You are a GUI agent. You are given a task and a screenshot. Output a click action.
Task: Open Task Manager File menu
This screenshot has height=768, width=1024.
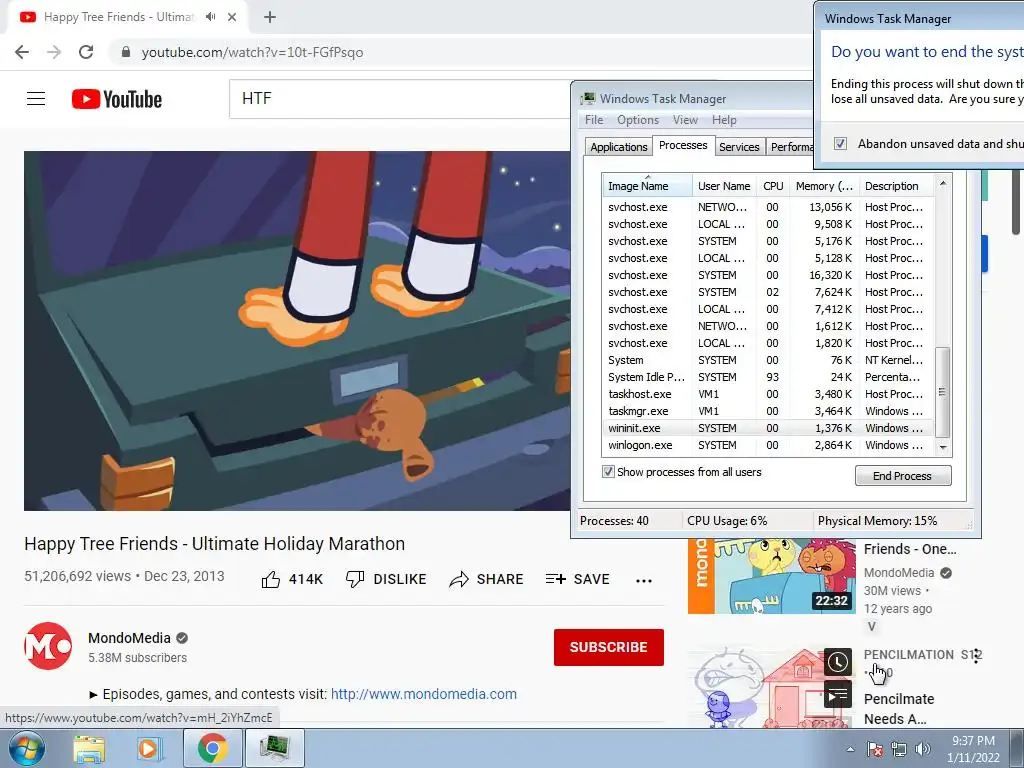[x=594, y=120]
